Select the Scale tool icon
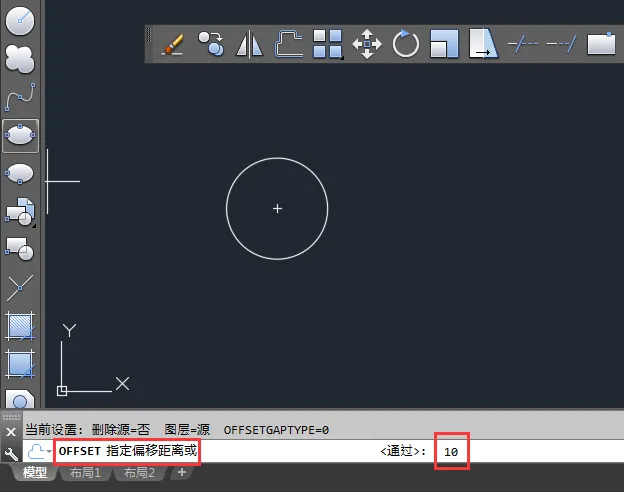The image size is (624, 492). tap(444, 44)
